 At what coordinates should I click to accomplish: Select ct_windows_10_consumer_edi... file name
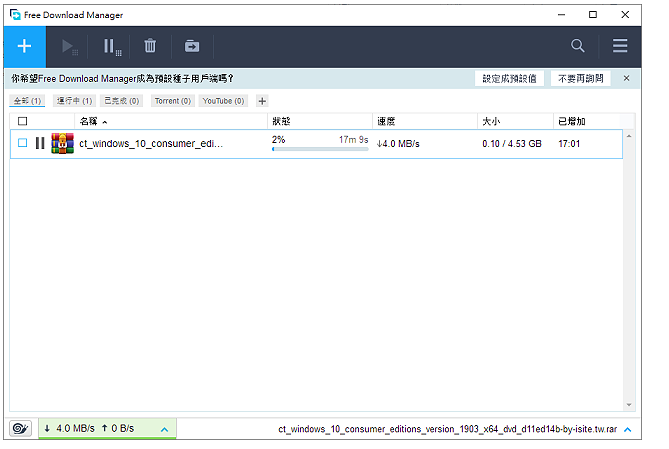click(151, 144)
